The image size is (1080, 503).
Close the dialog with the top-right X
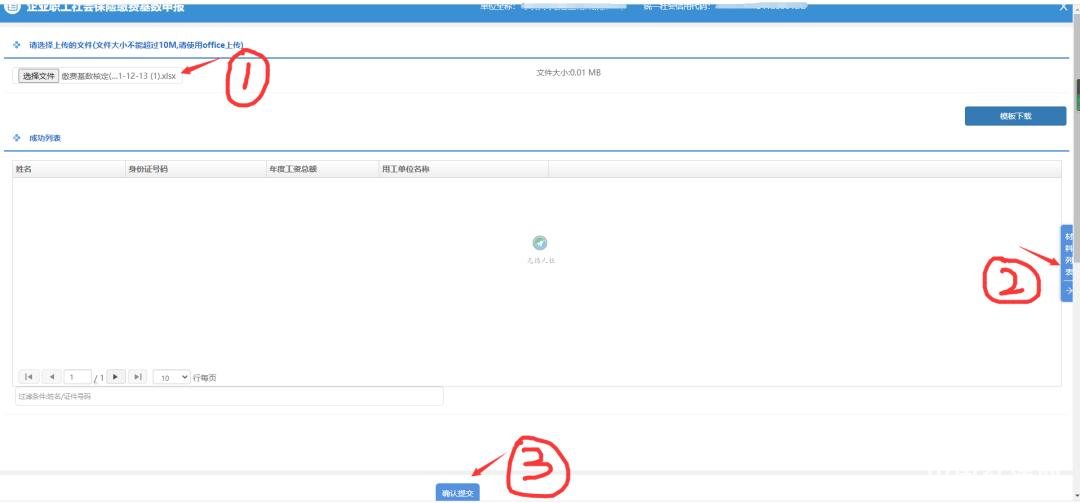pyautogui.click(x=1063, y=7)
